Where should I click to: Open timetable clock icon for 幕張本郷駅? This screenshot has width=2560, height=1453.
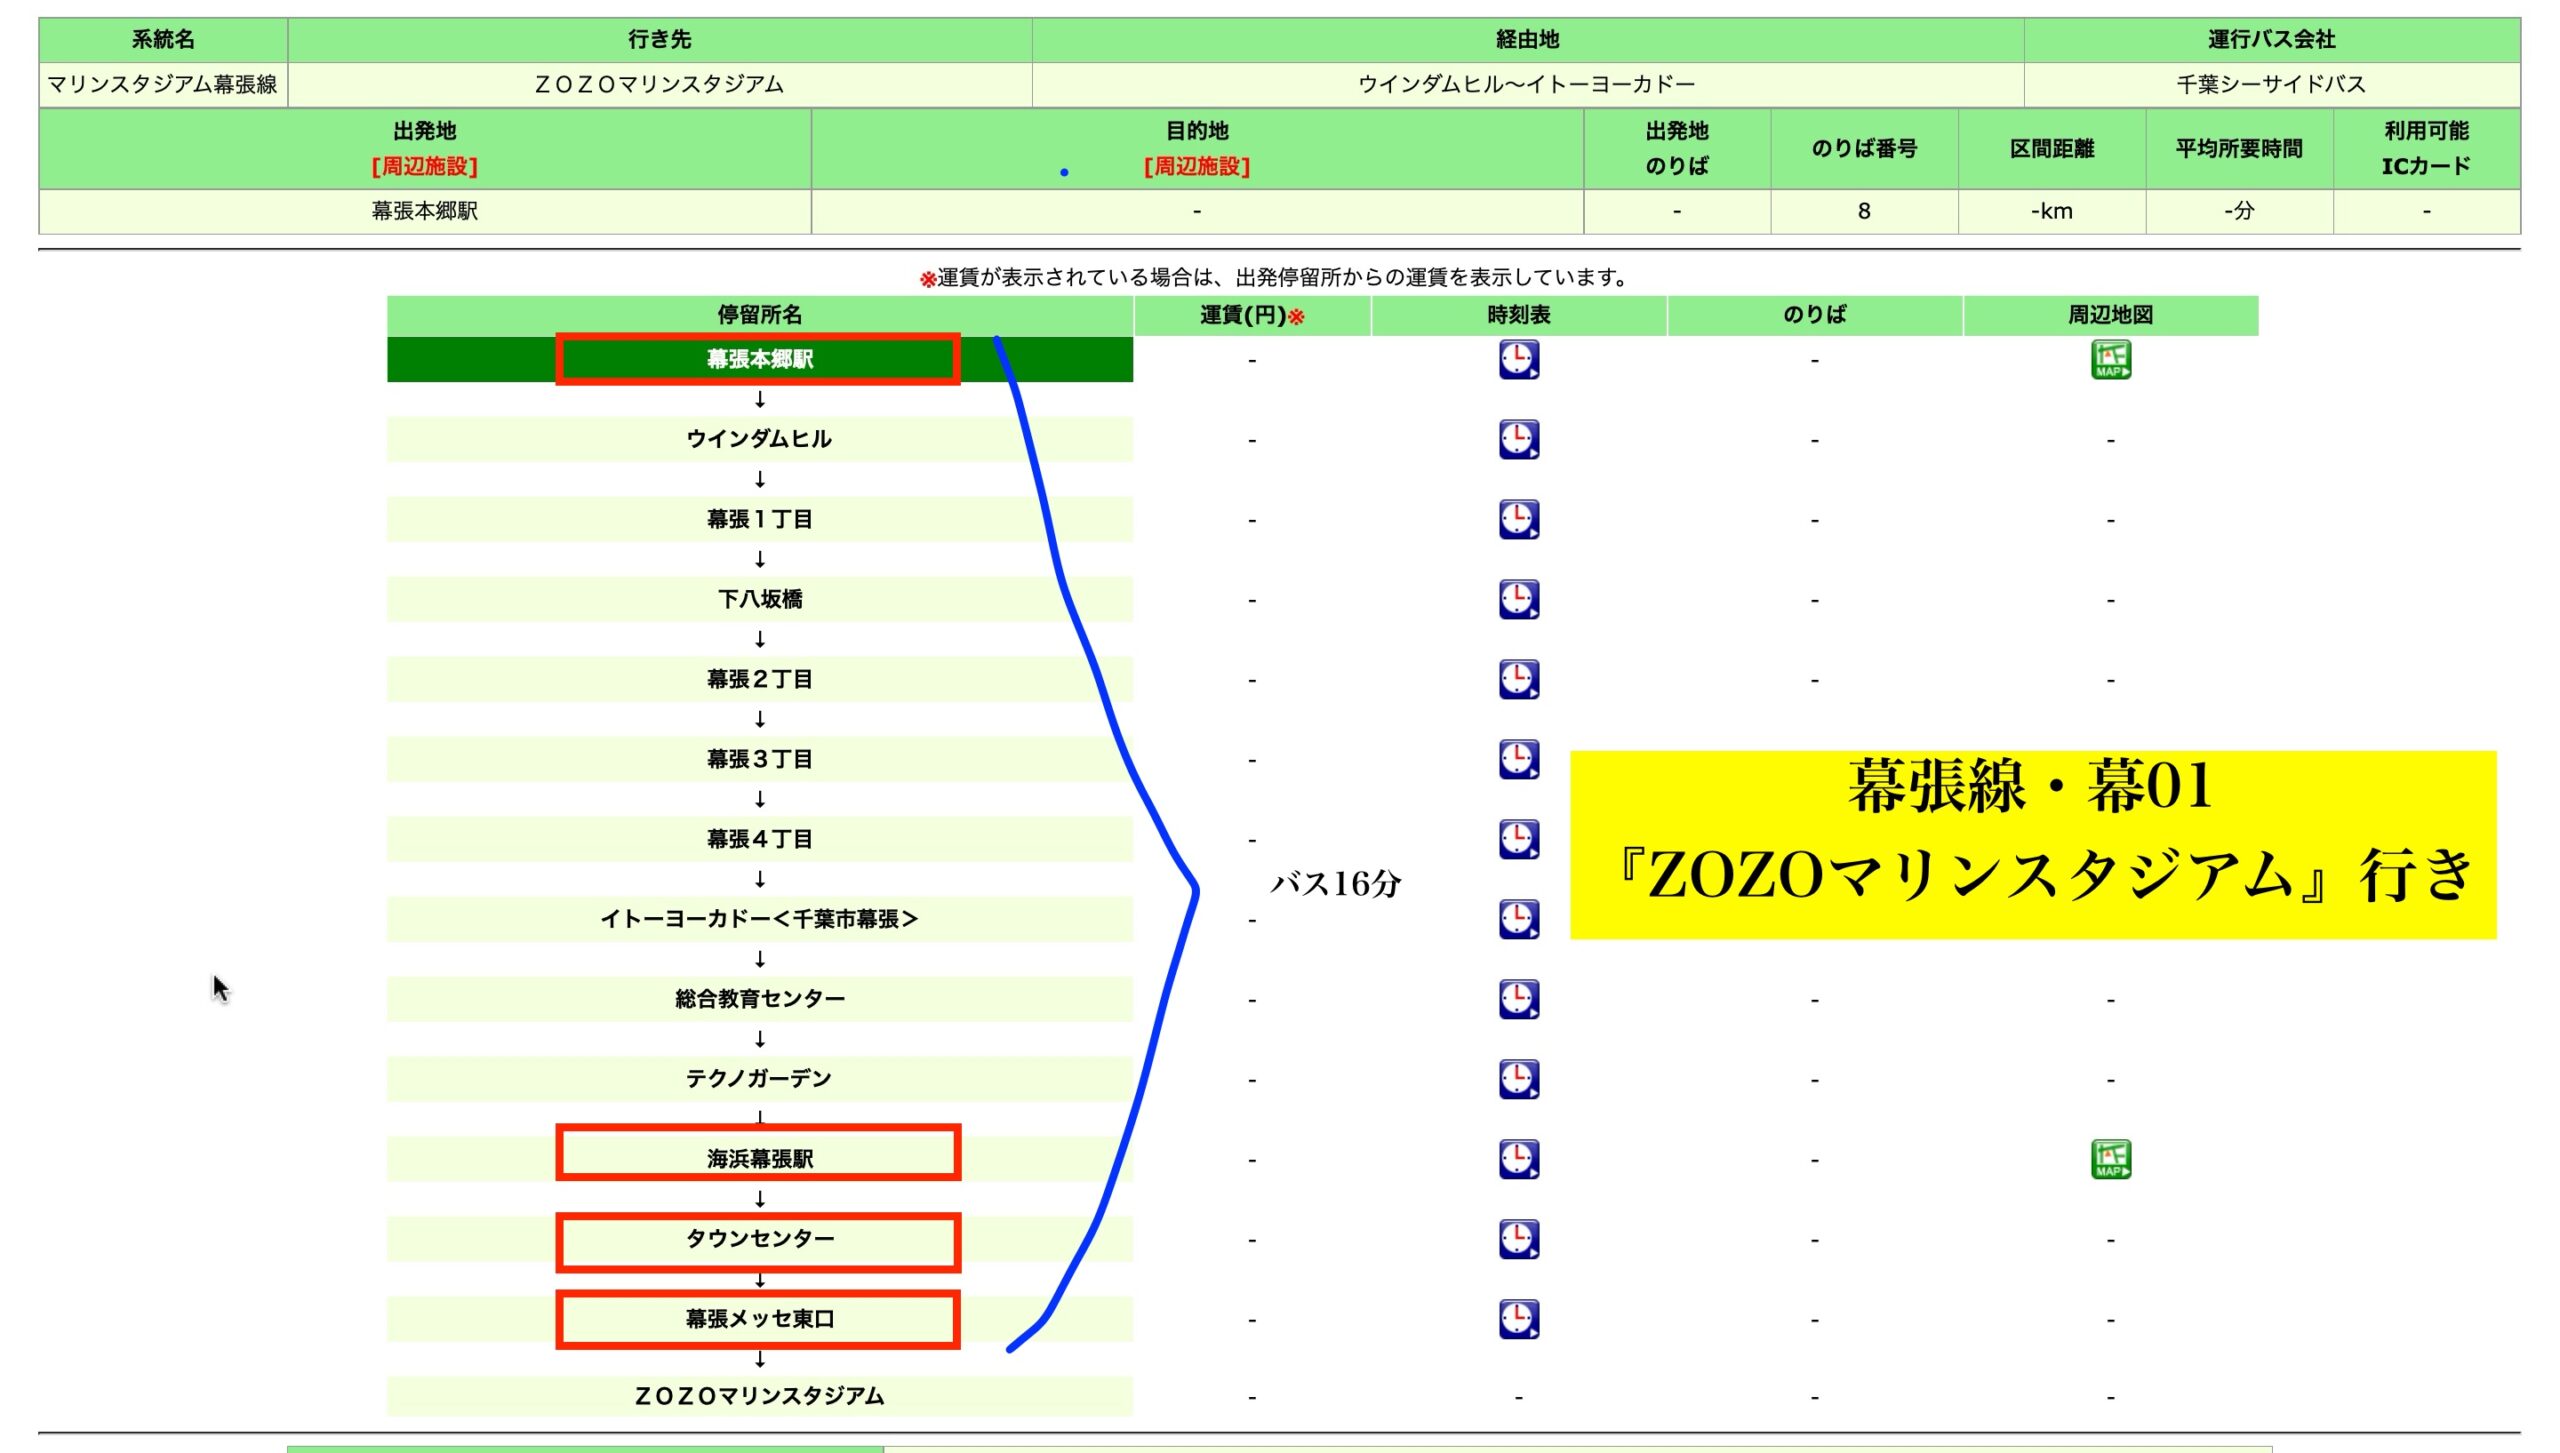coord(1518,359)
